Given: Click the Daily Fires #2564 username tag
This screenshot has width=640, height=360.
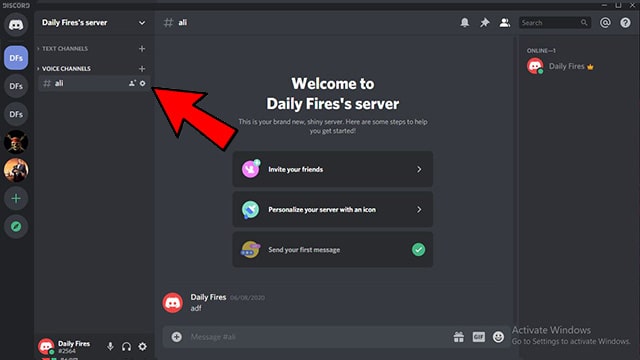Looking at the screenshot, I should [74, 347].
